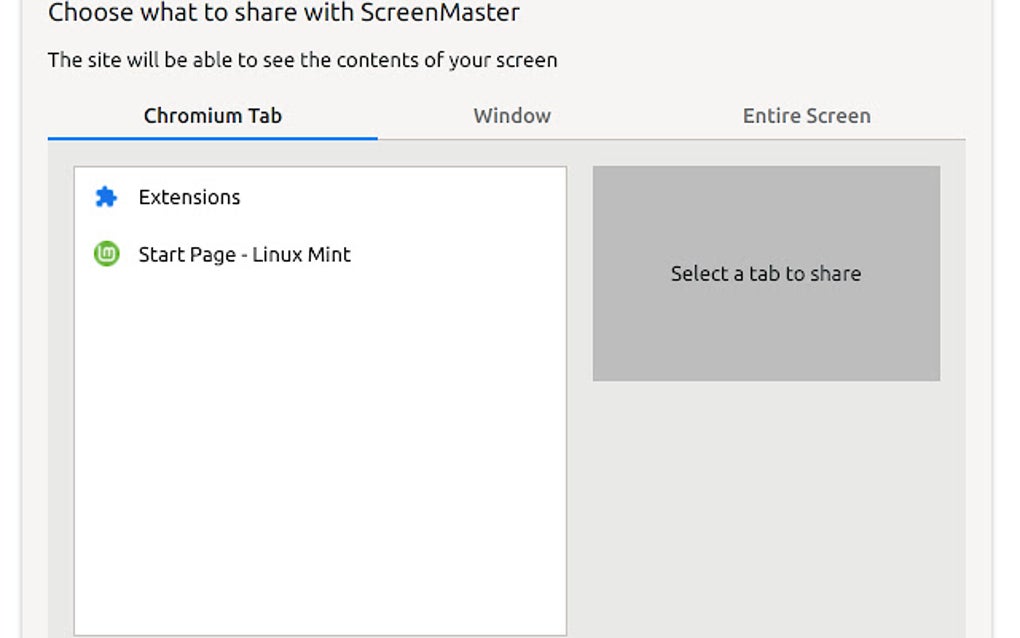Screen dimensions: 1020x638
Task: Click the gray tab preview placeholder
Action: pyautogui.click(x=766, y=273)
